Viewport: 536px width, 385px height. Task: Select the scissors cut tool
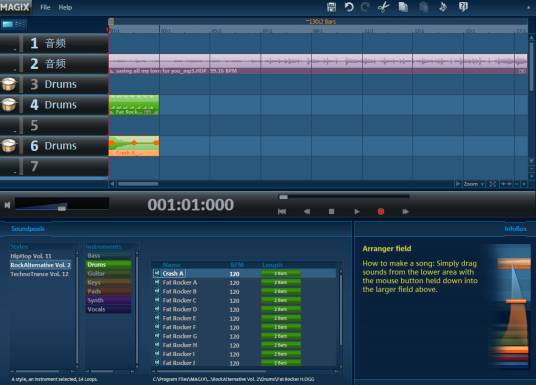tap(384, 7)
